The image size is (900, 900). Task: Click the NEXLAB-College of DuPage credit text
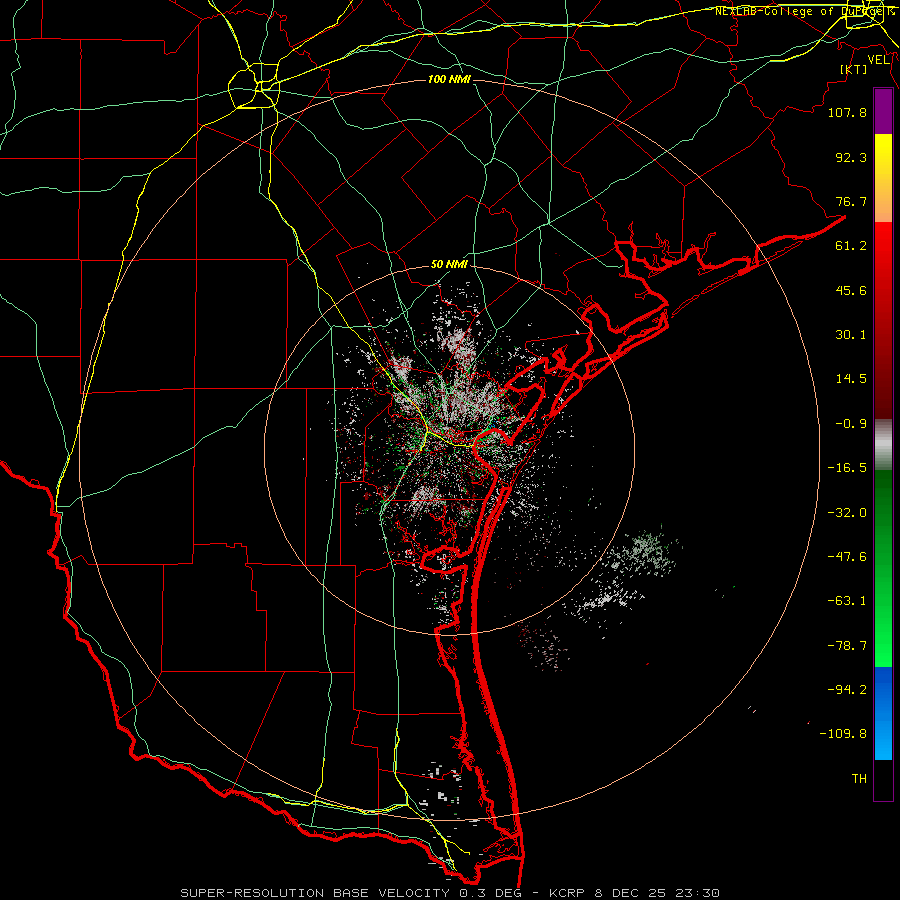[804, 11]
